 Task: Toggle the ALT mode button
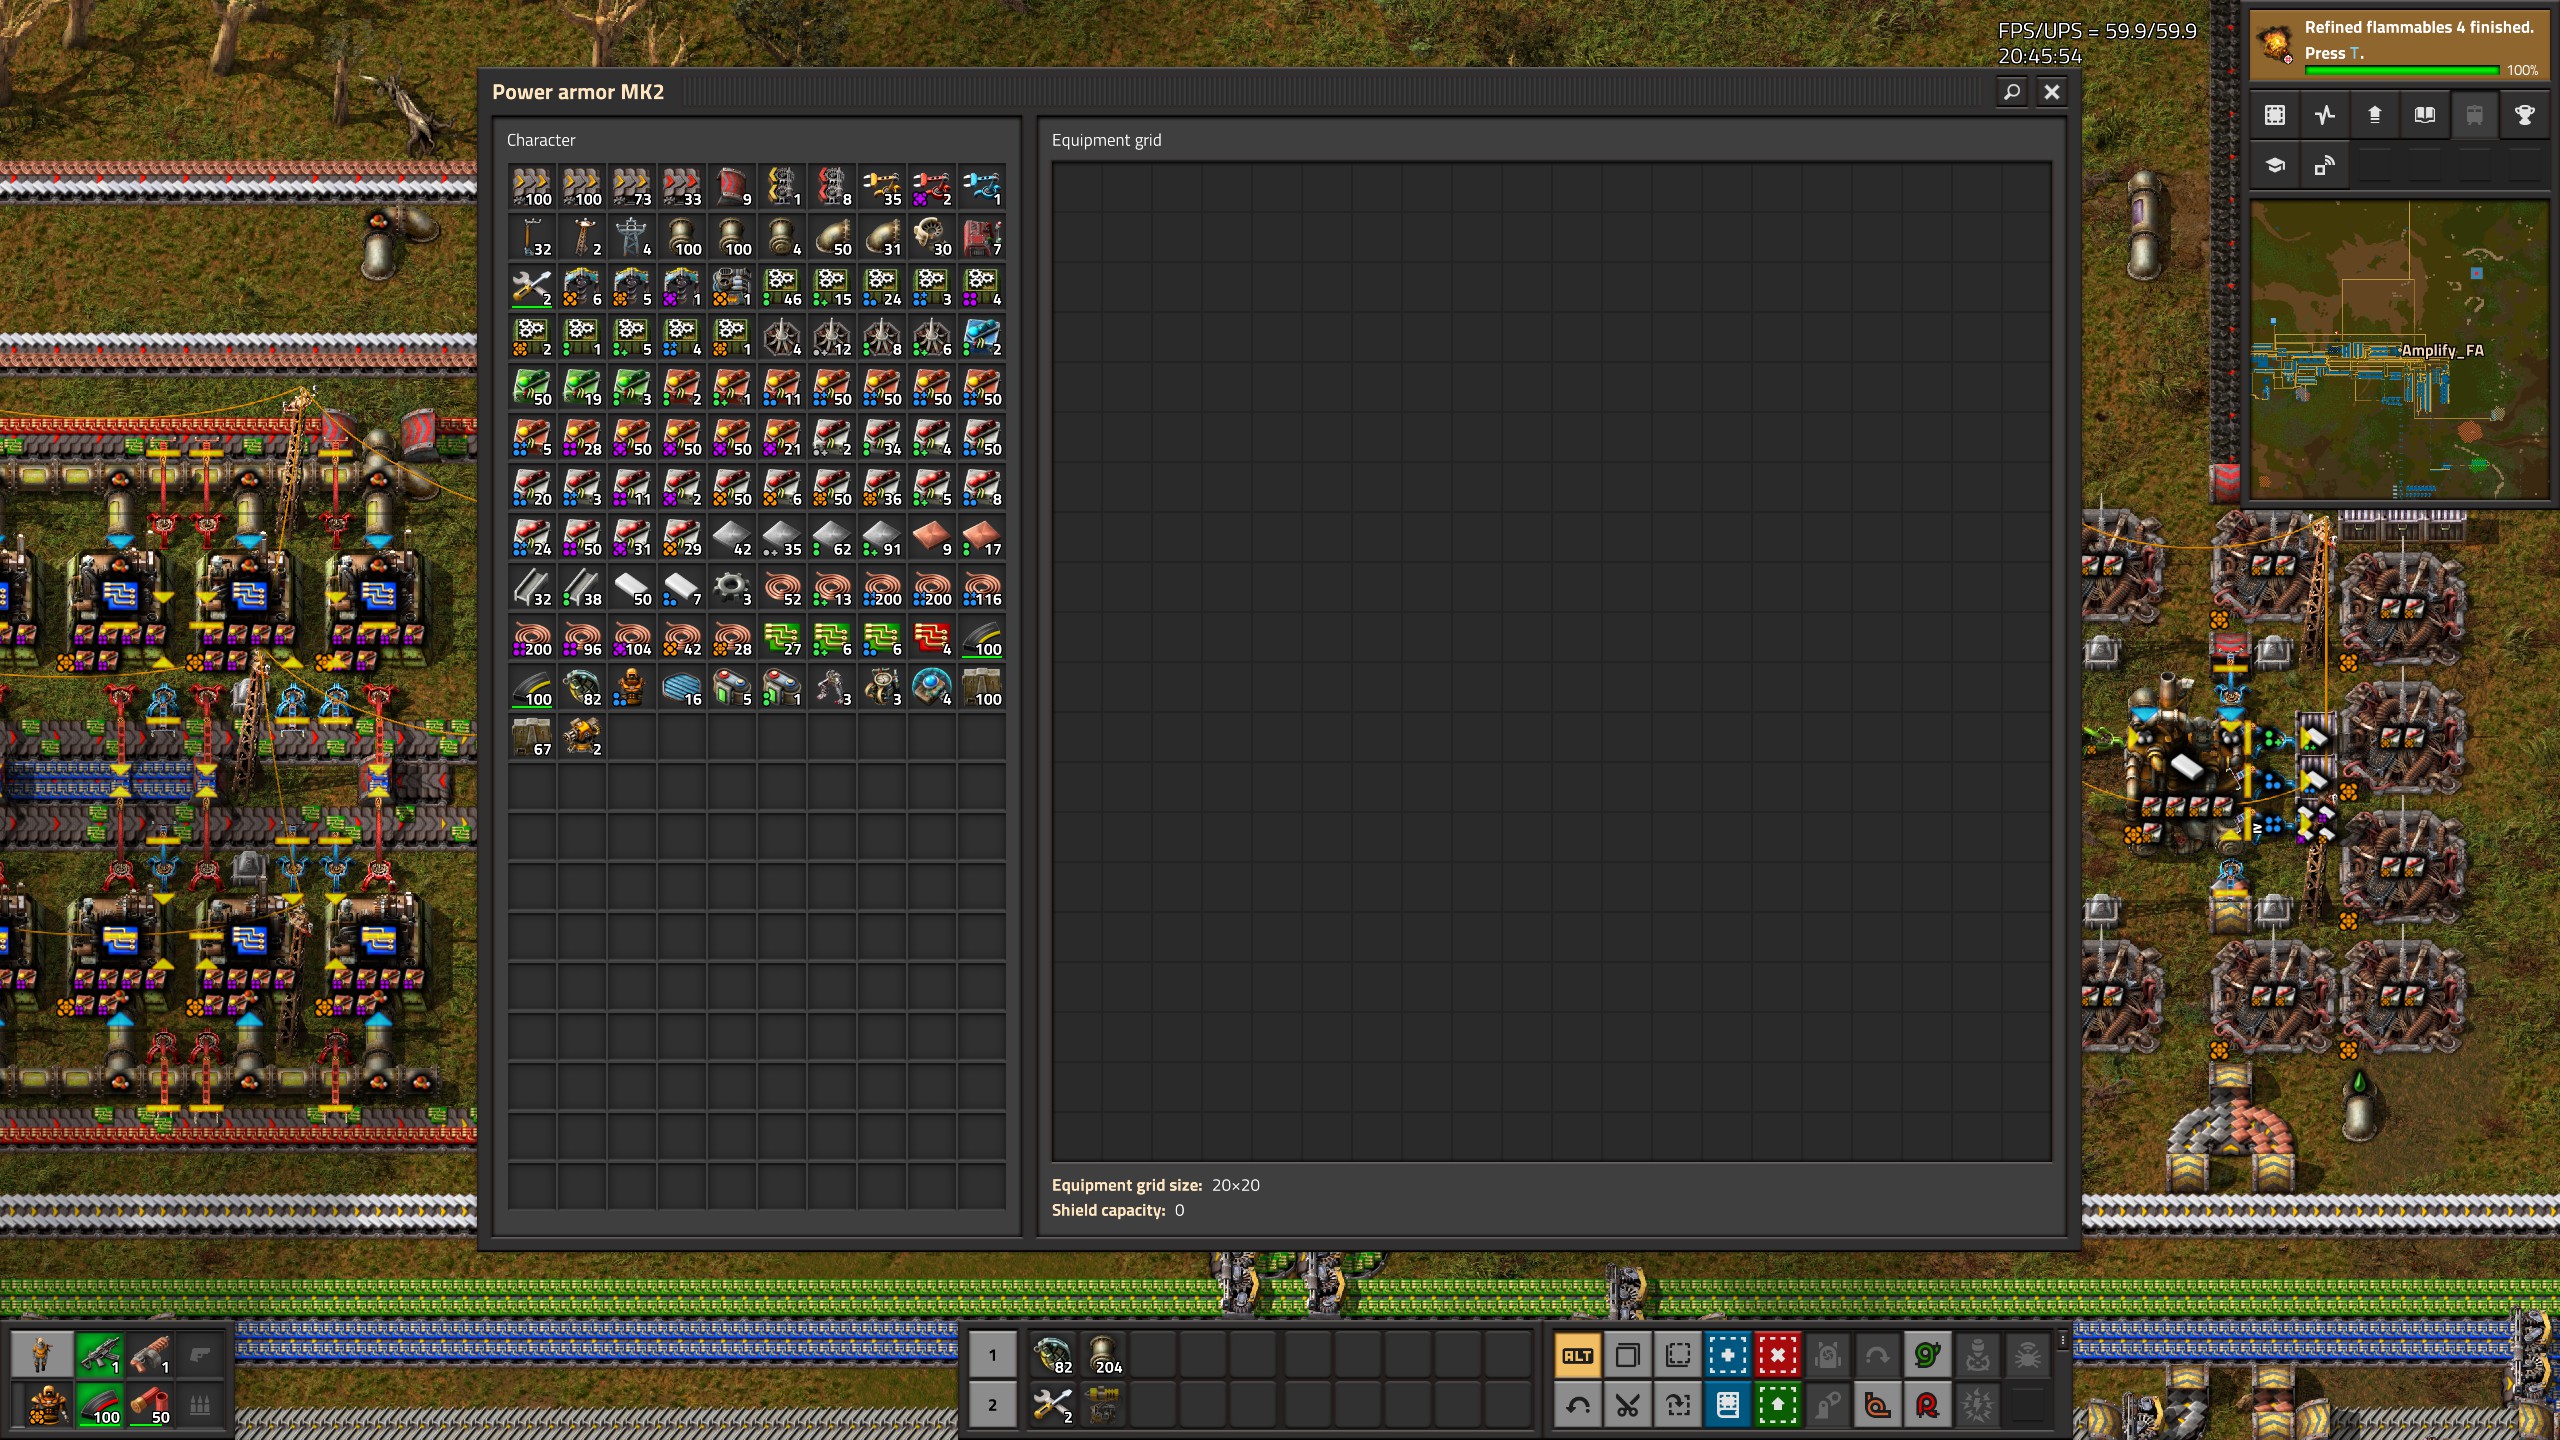click(1577, 1356)
